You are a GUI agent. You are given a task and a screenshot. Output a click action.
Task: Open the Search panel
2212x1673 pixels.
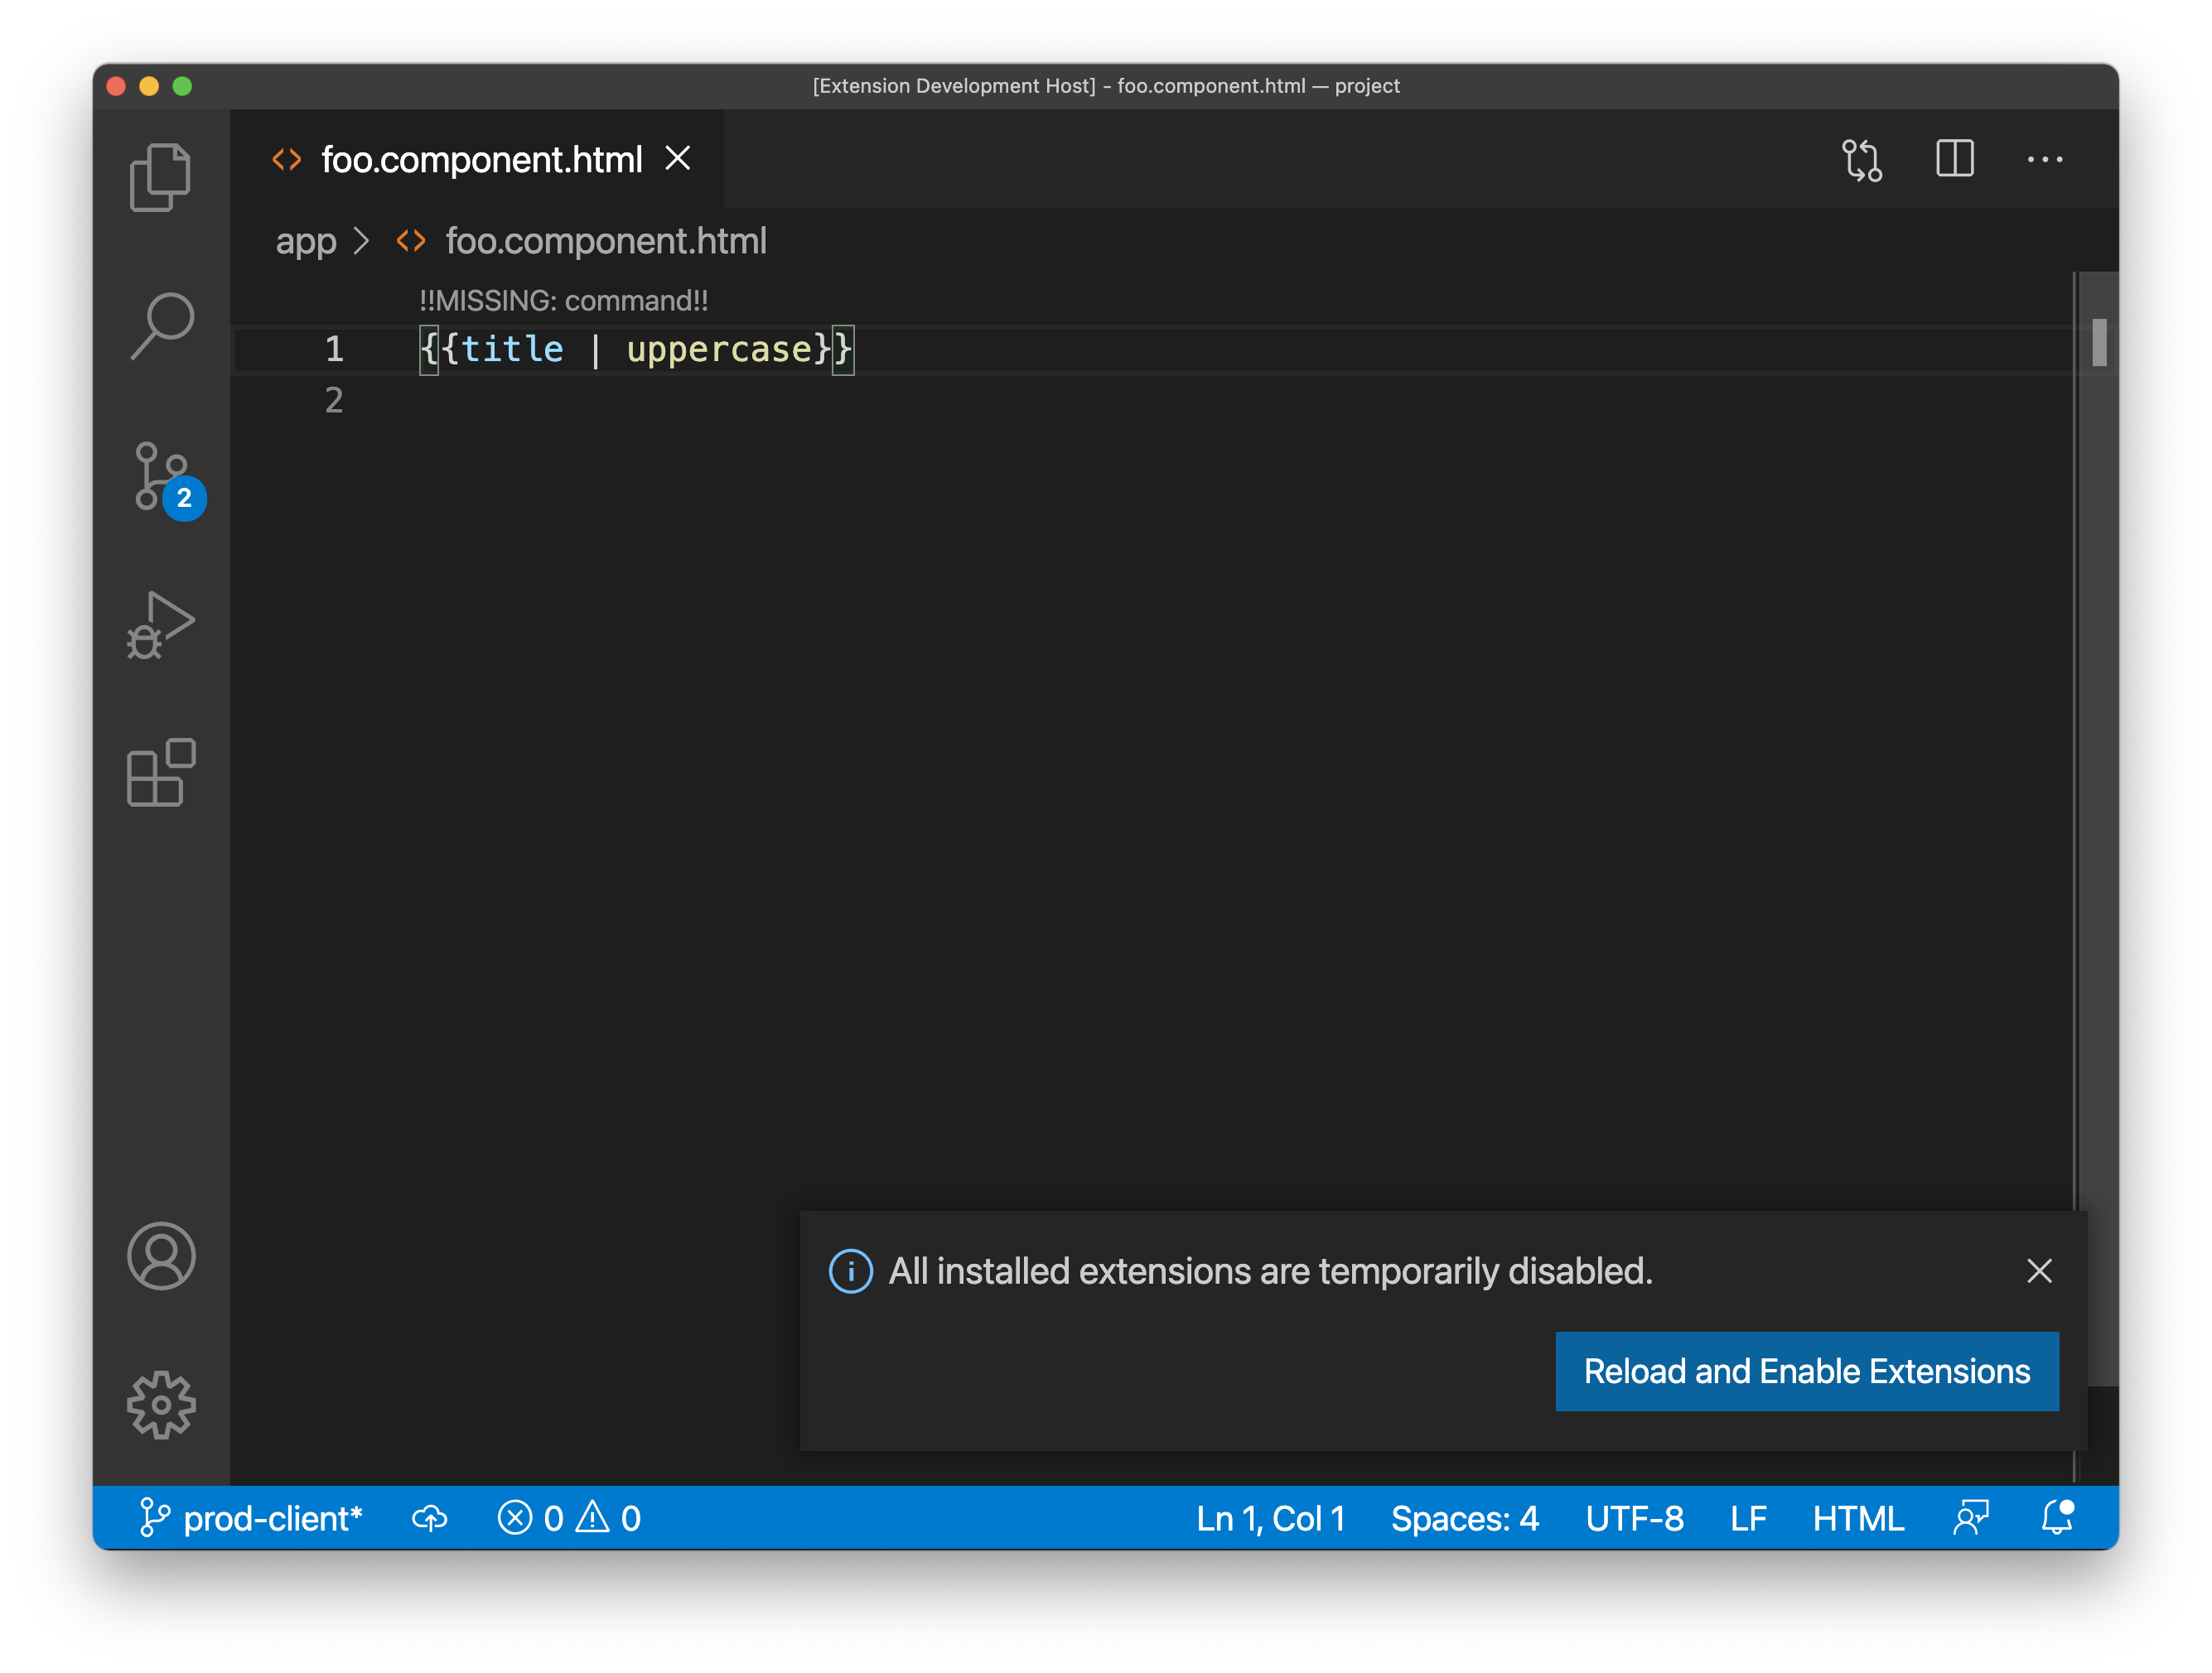(161, 325)
